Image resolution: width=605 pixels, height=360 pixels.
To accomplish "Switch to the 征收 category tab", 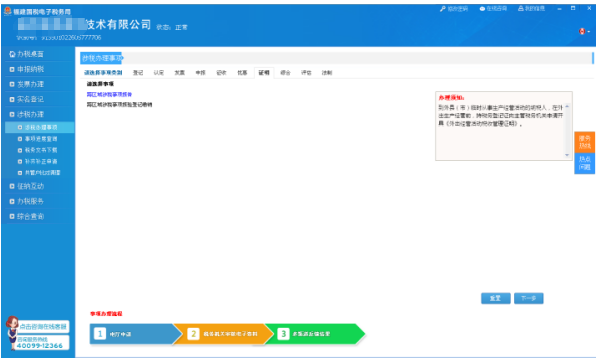I will click(221, 73).
